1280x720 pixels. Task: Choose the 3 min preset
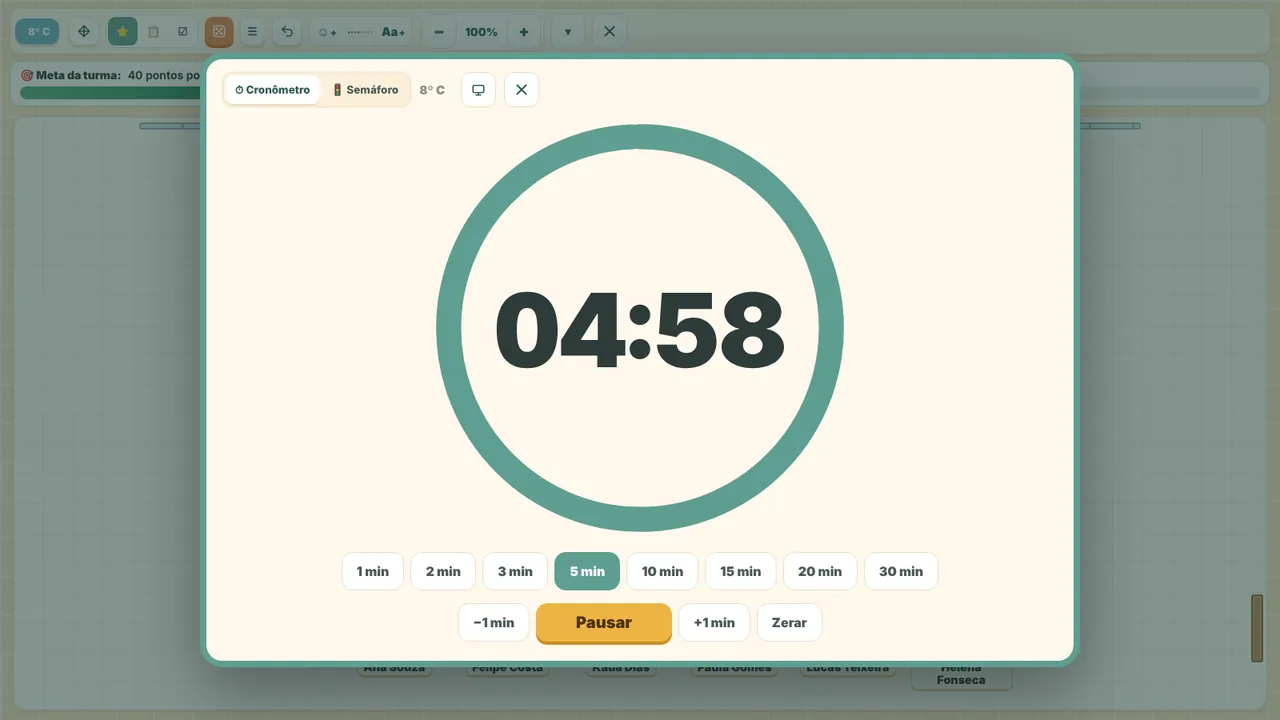coord(515,571)
